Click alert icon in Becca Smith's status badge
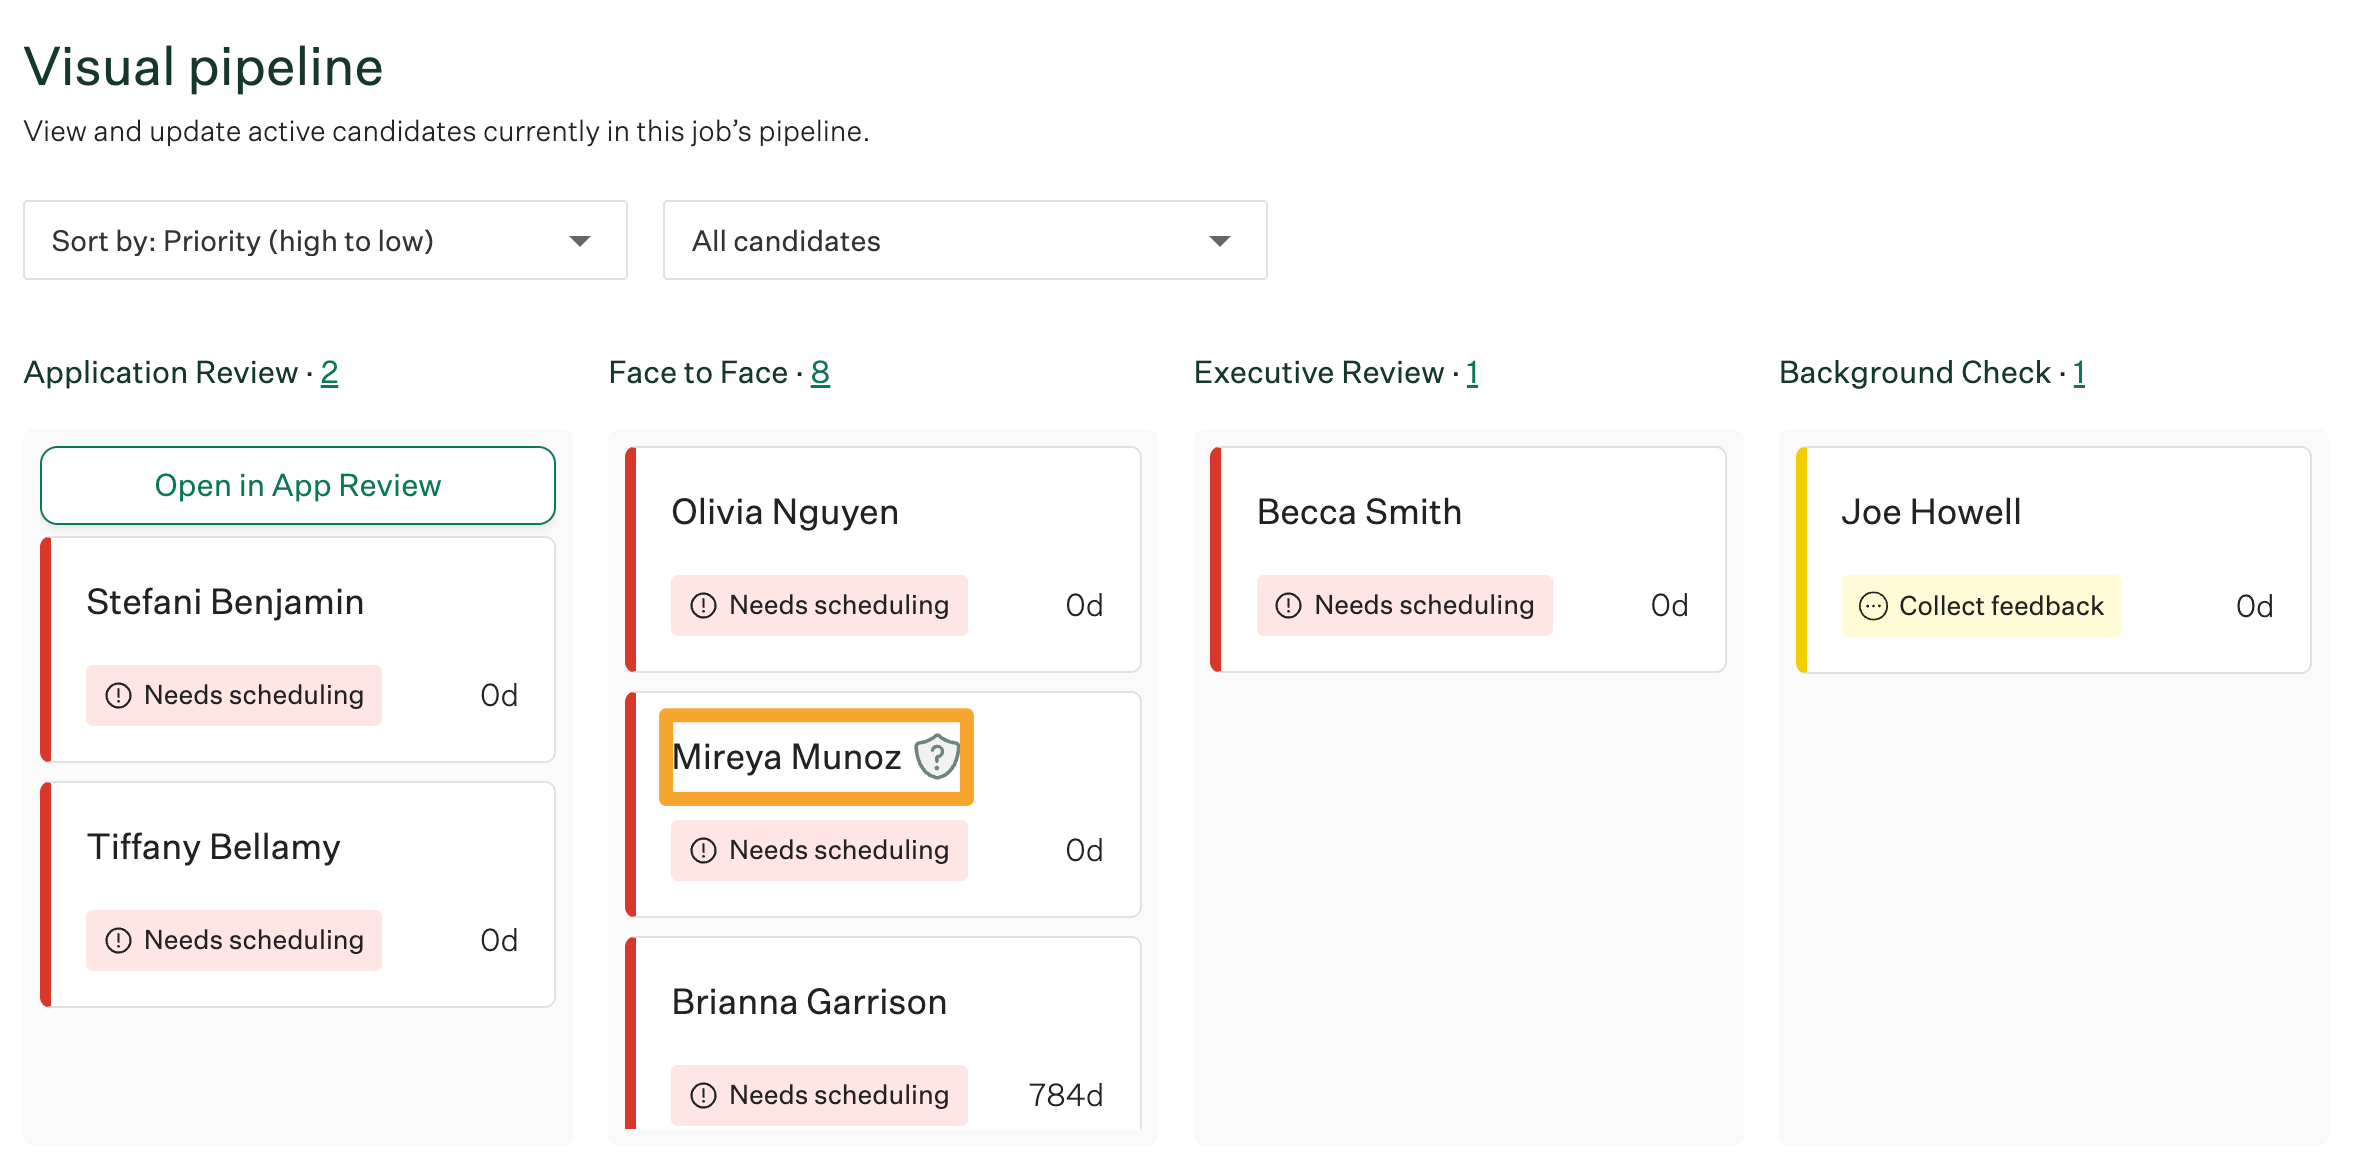The height and width of the screenshot is (1152, 2380). click(1289, 606)
